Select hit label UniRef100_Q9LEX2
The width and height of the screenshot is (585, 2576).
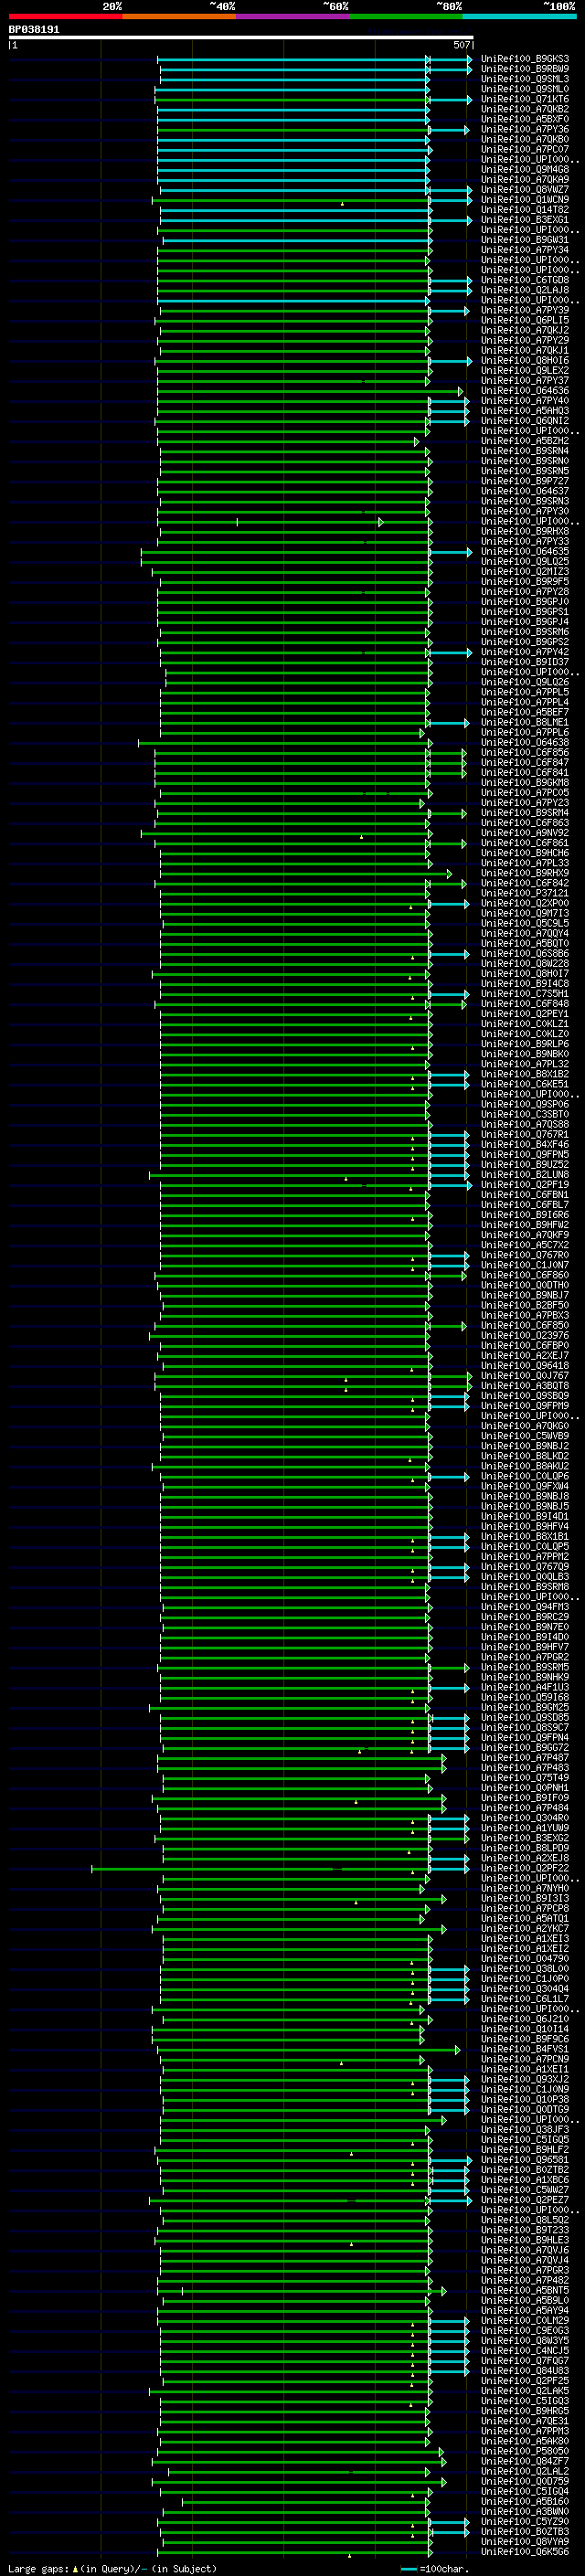[x=525, y=371]
